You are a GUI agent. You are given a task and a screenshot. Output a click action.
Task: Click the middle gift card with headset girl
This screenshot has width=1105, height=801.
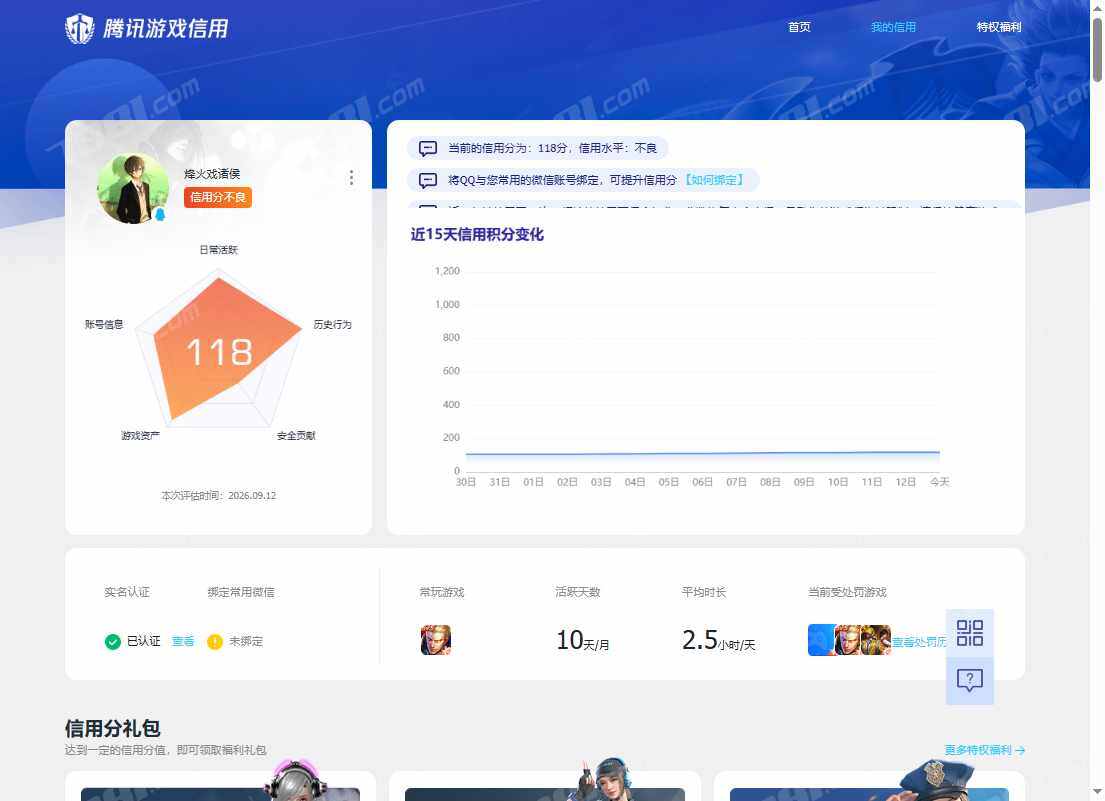545,786
